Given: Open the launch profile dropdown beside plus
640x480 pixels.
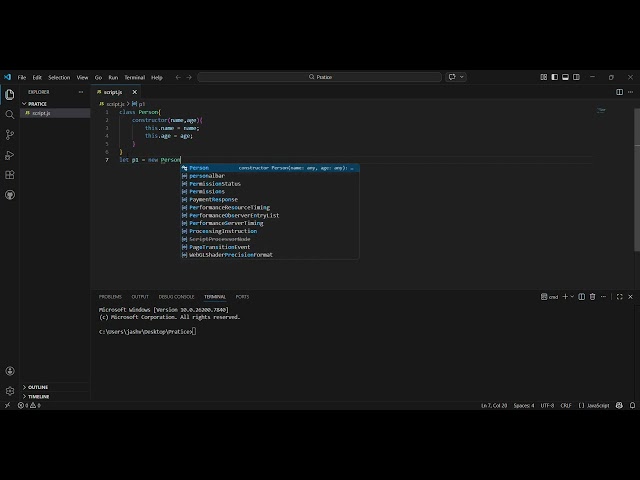Looking at the screenshot, I should 572,297.
